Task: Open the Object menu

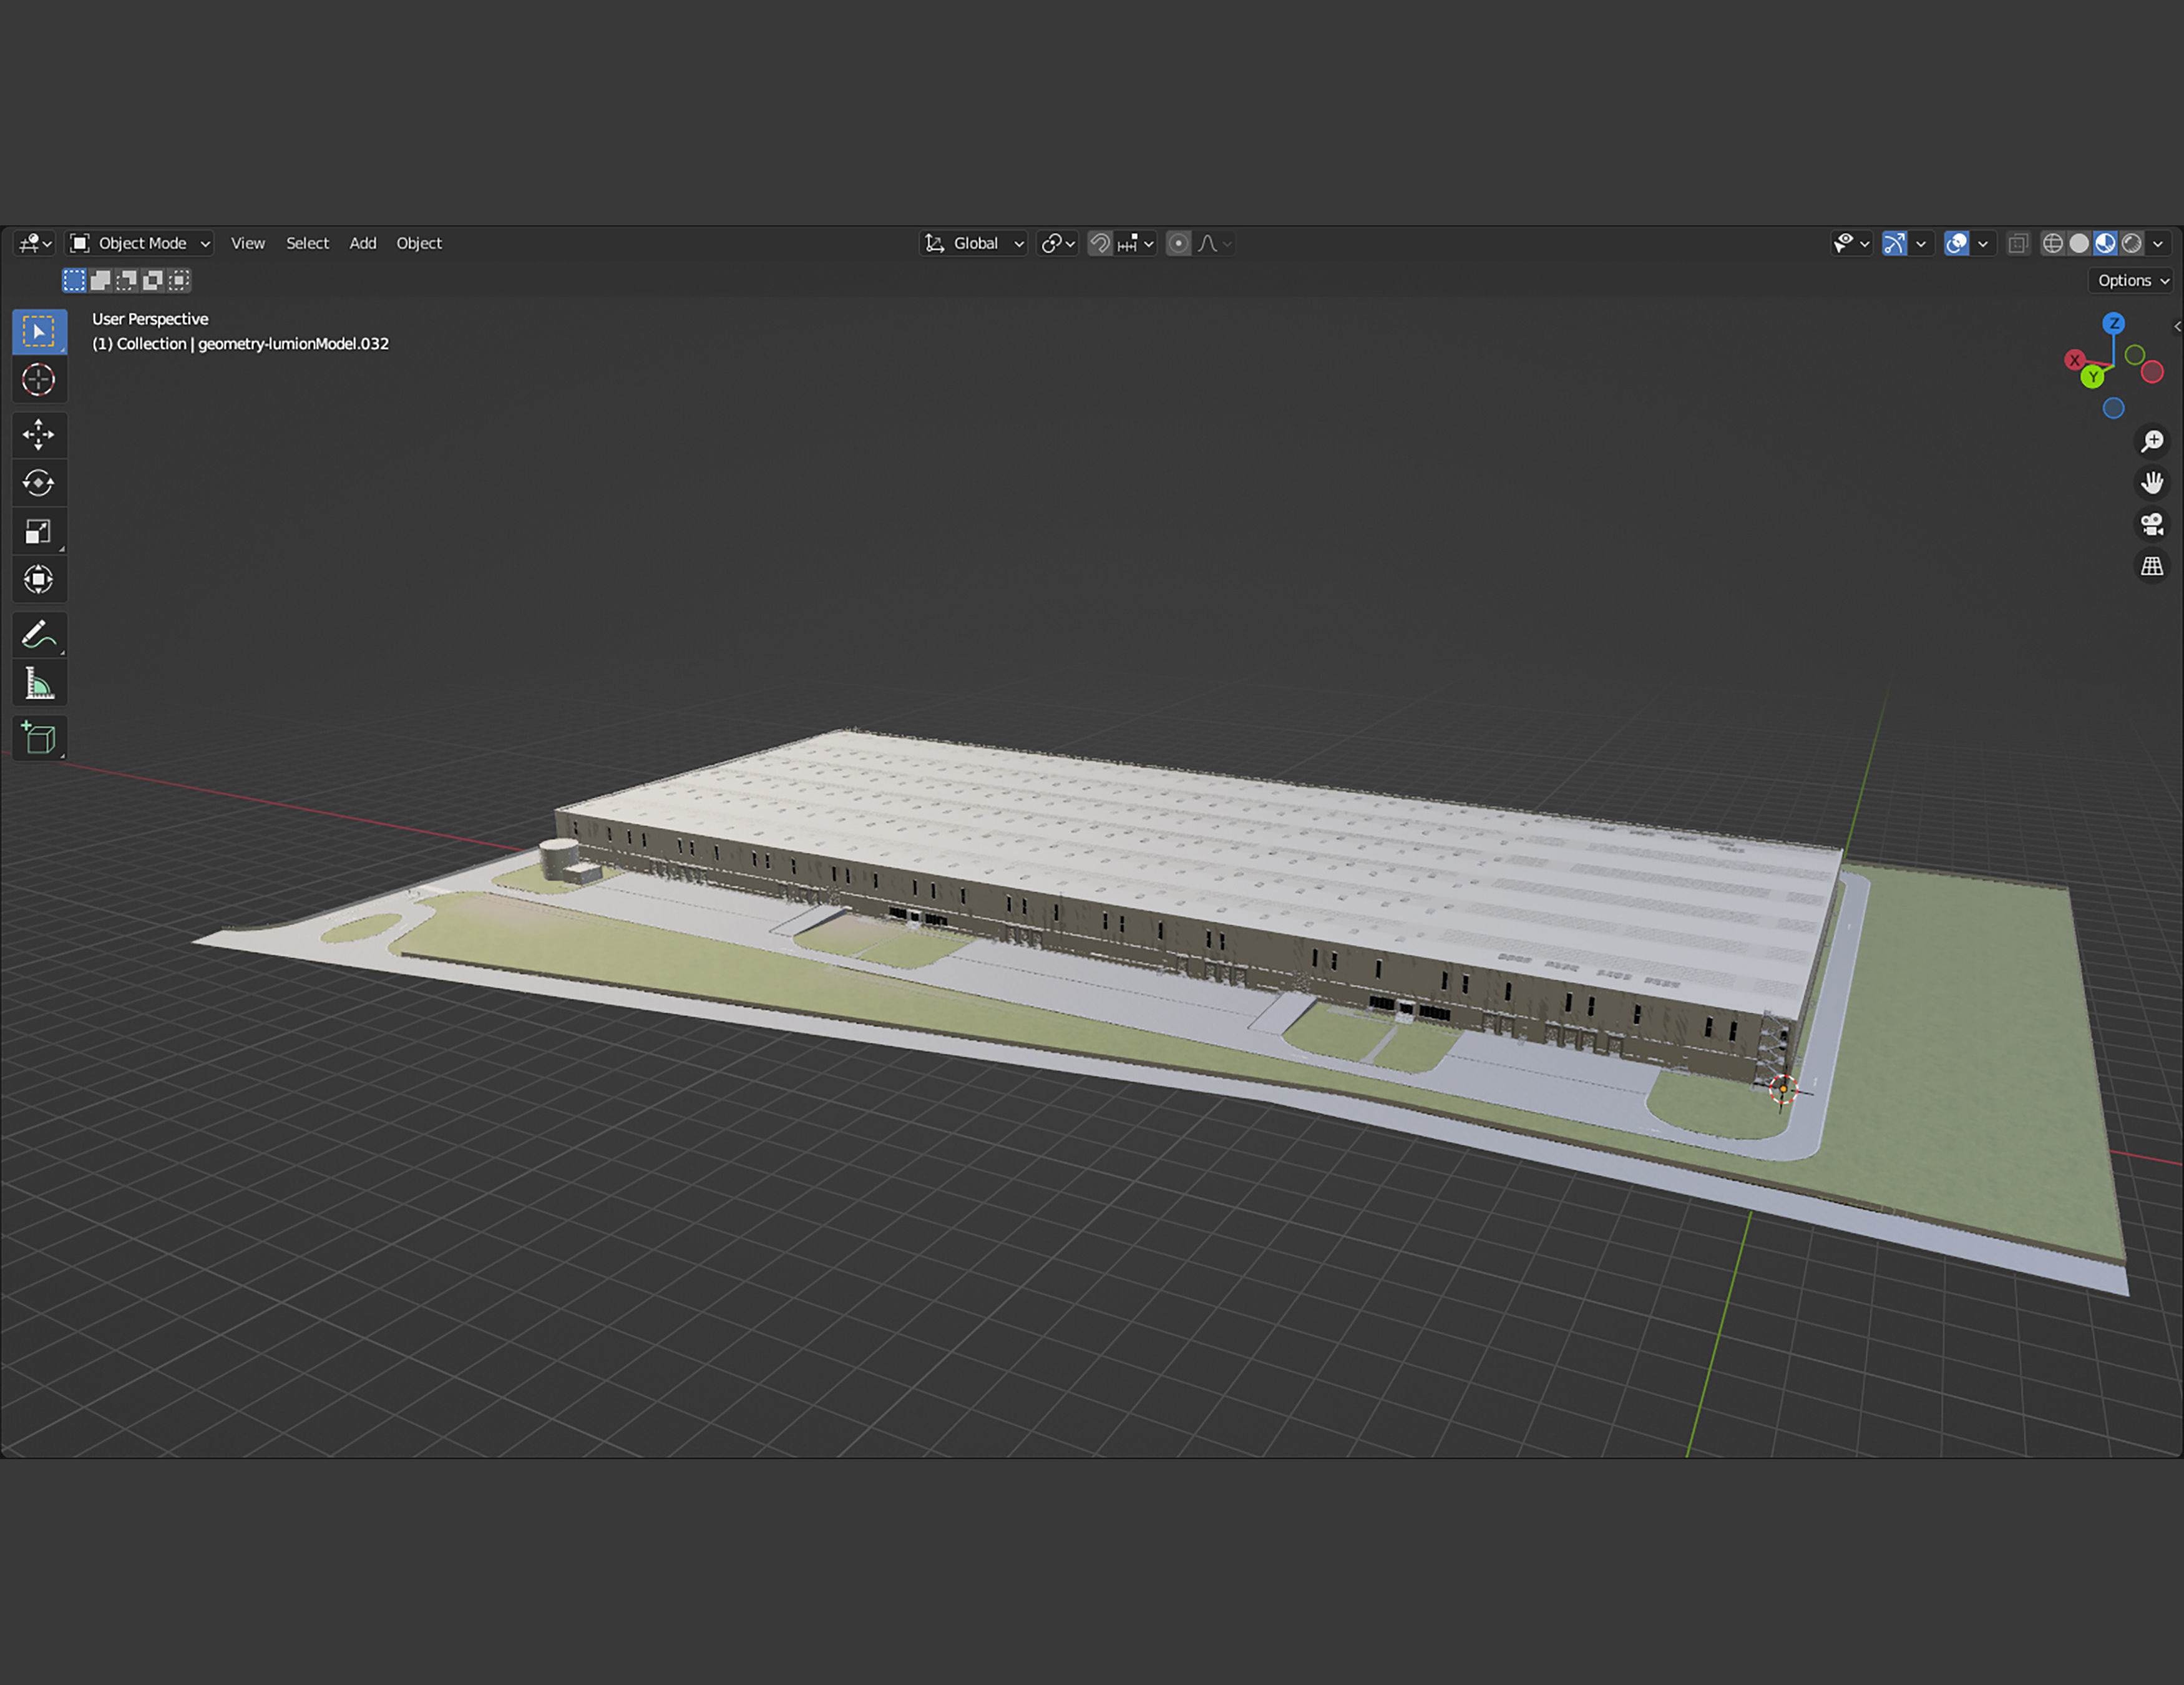Action: coord(419,243)
